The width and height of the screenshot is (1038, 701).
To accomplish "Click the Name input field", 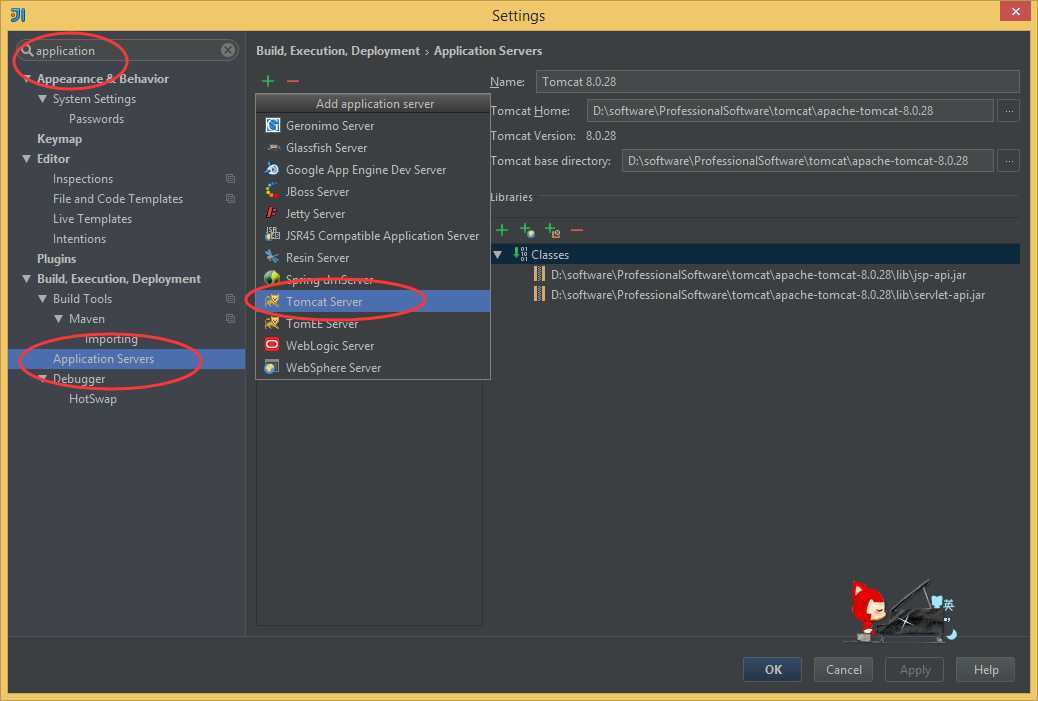I will pos(777,81).
